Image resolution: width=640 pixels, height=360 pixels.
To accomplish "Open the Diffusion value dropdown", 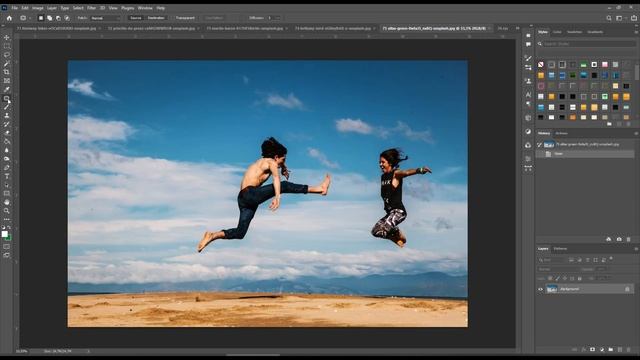I will coord(278,18).
